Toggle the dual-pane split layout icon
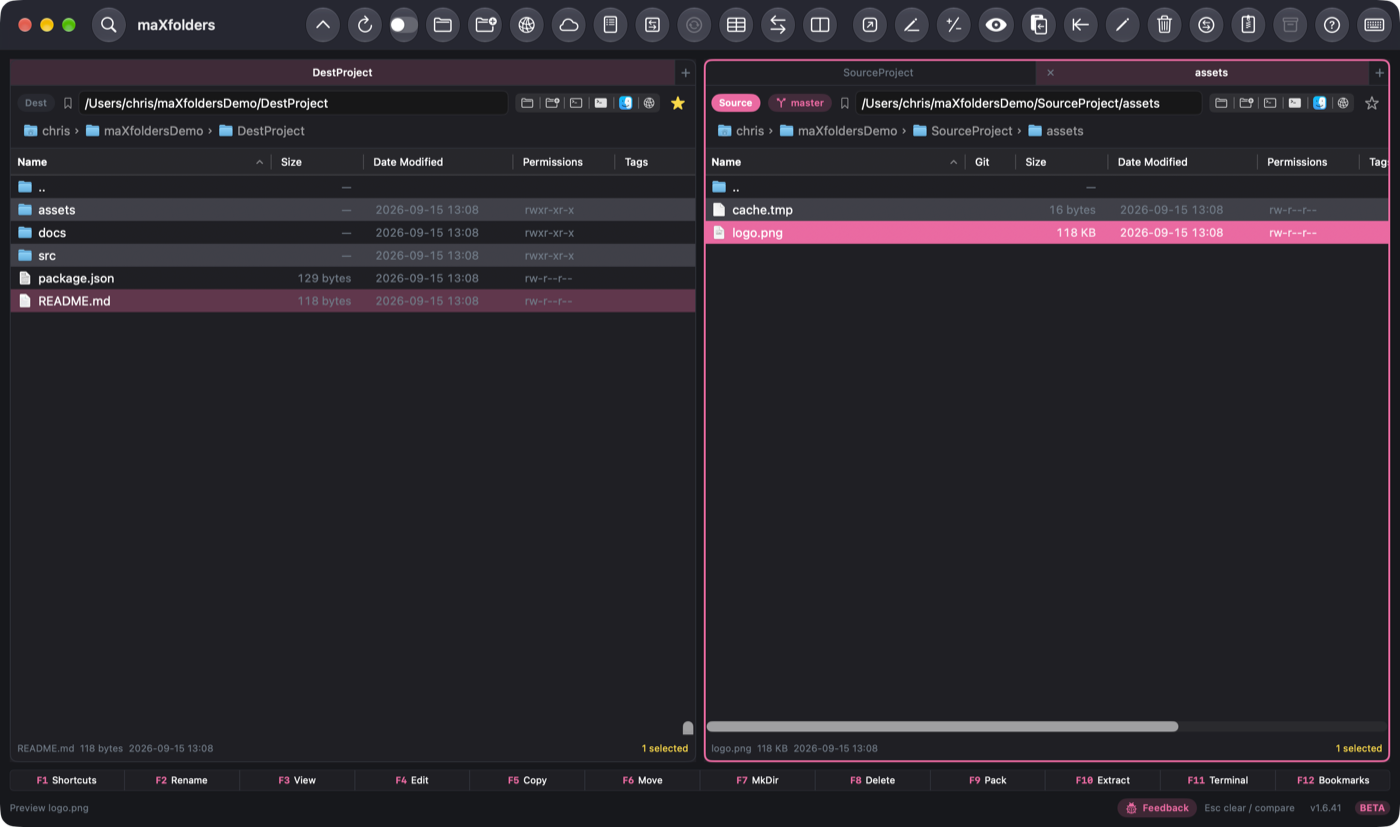Image resolution: width=1400 pixels, height=827 pixels. (x=820, y=25)
